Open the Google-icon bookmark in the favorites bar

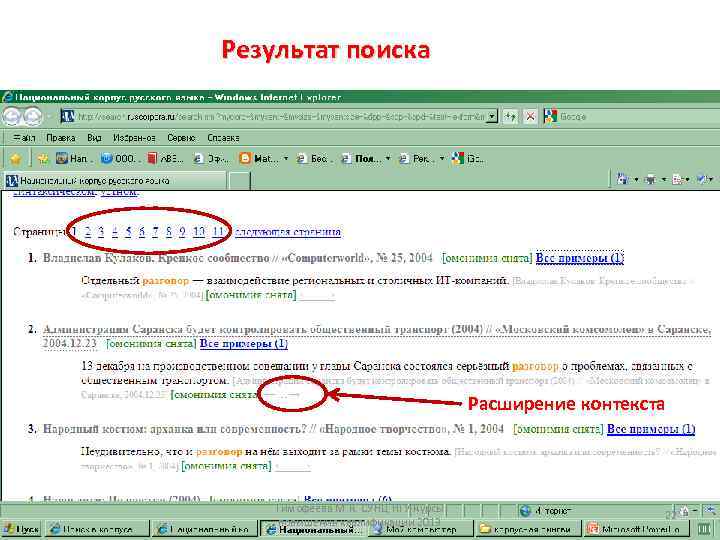tap(467, 159)
